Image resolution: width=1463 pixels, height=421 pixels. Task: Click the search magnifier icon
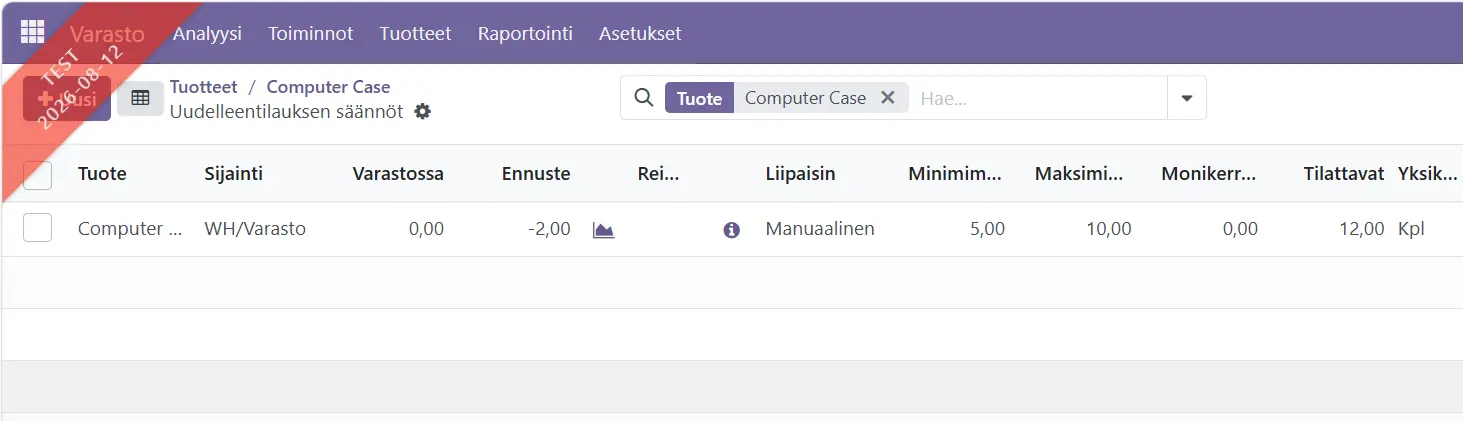(x=644, y=98)
